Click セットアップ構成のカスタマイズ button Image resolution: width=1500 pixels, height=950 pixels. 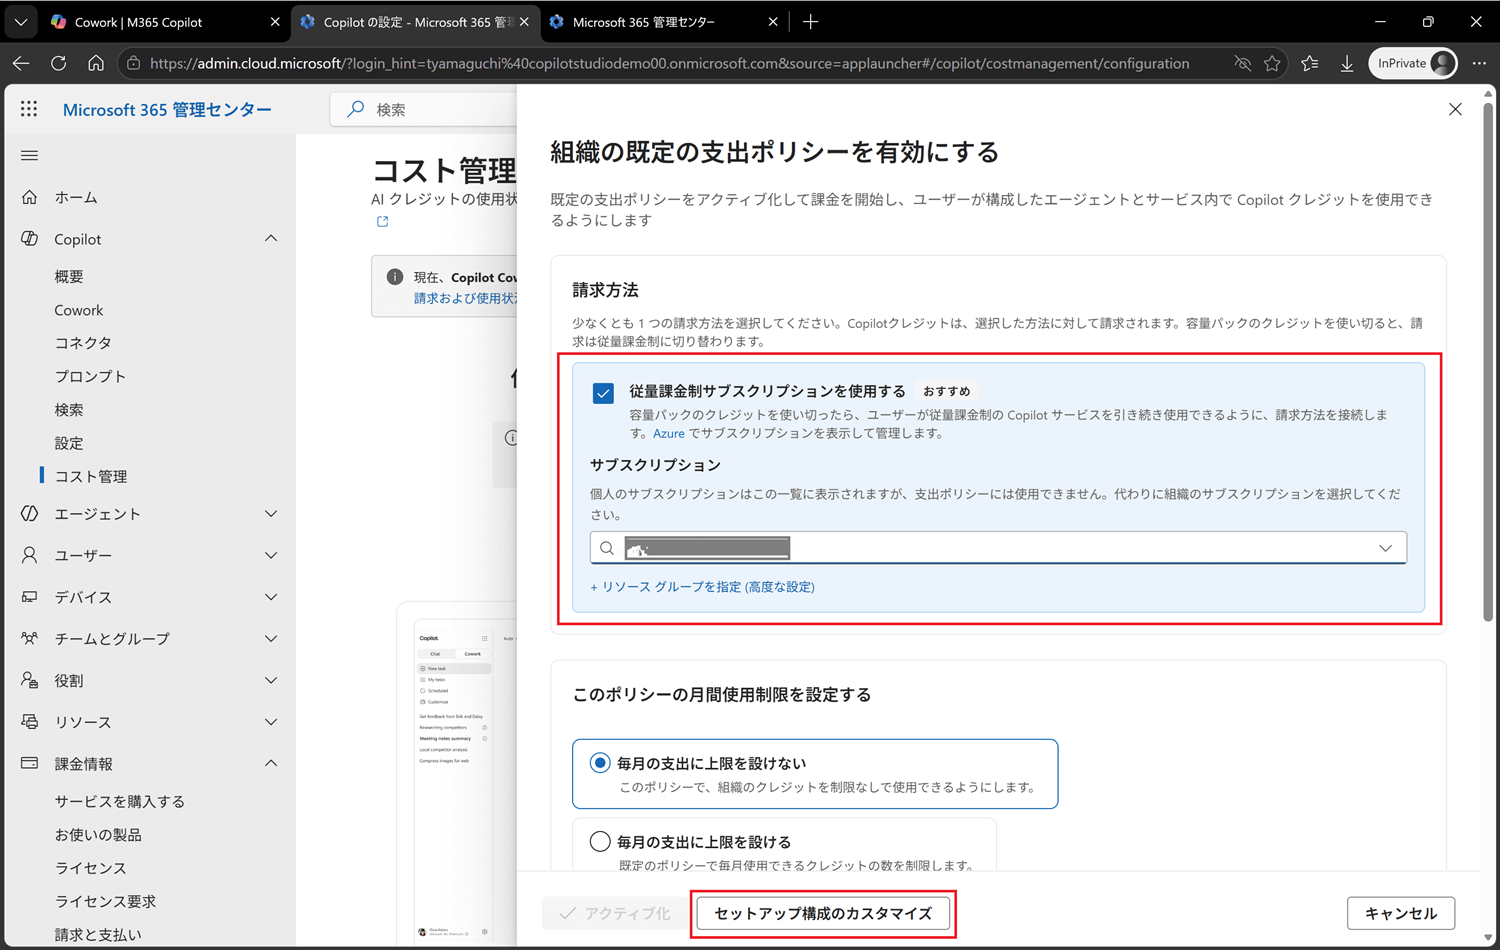pyautogui.click(x=823, y=913)
